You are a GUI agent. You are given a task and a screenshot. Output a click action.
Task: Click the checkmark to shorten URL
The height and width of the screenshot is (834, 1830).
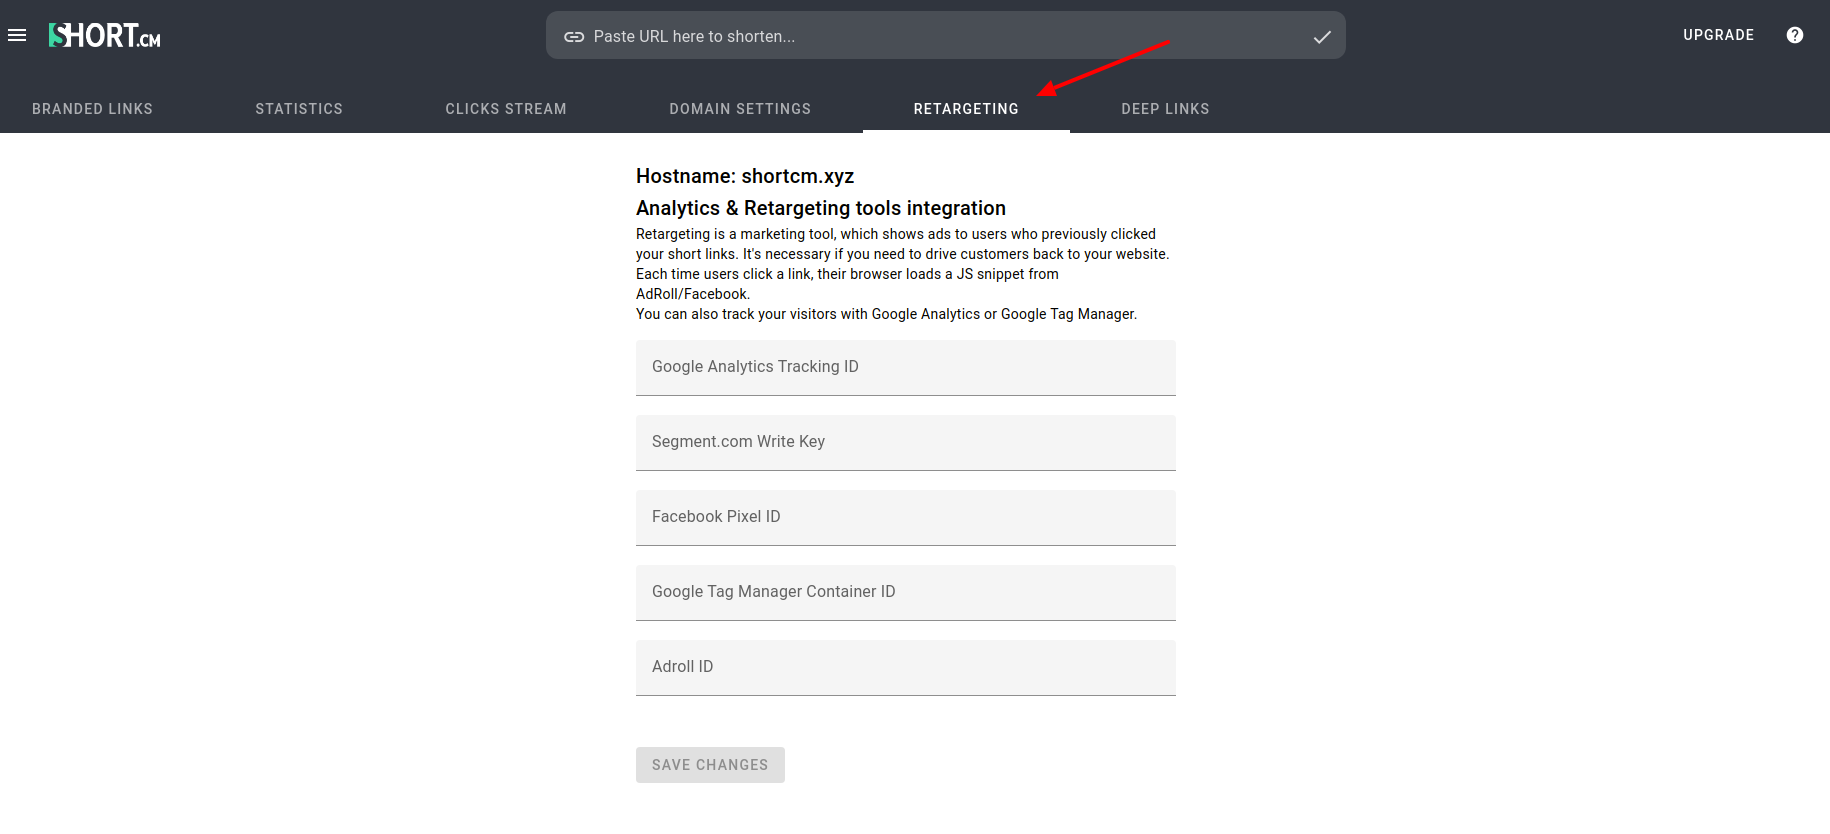[x=1322, y=37]
